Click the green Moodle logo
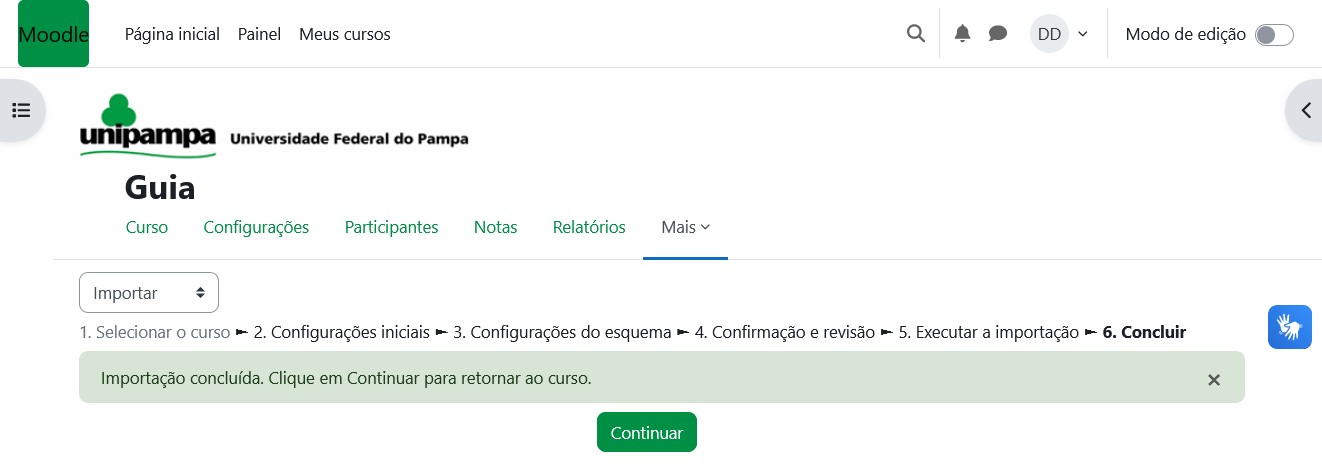 (x=53, y=34)
